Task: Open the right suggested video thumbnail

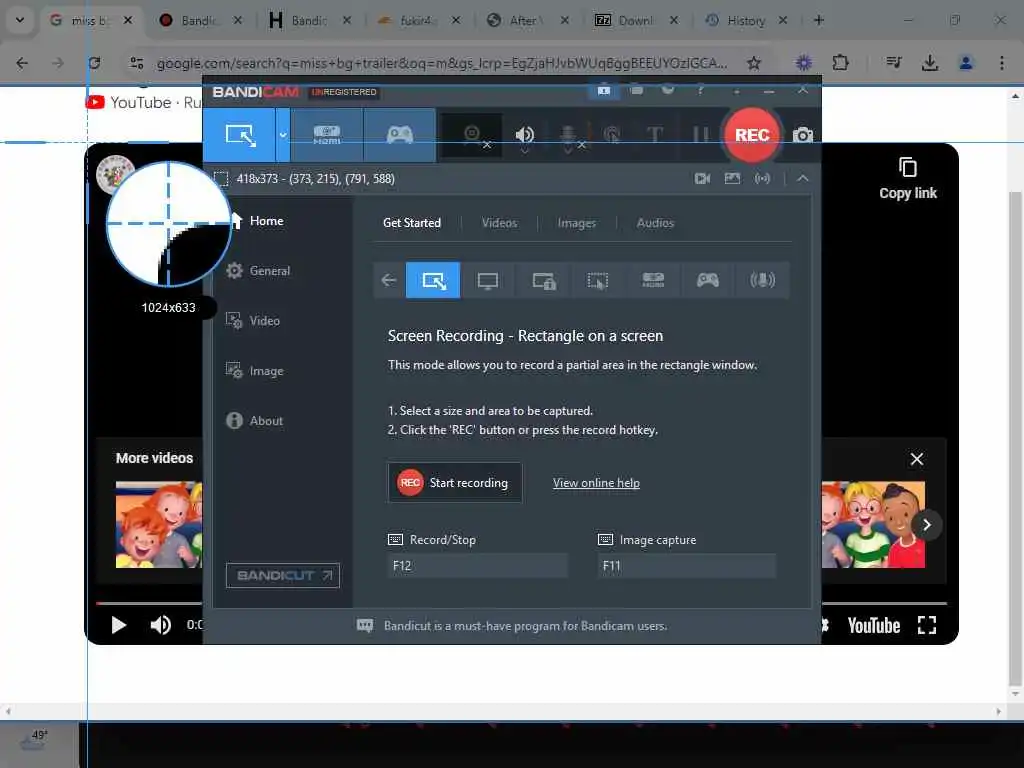Action: click(872, 524)
